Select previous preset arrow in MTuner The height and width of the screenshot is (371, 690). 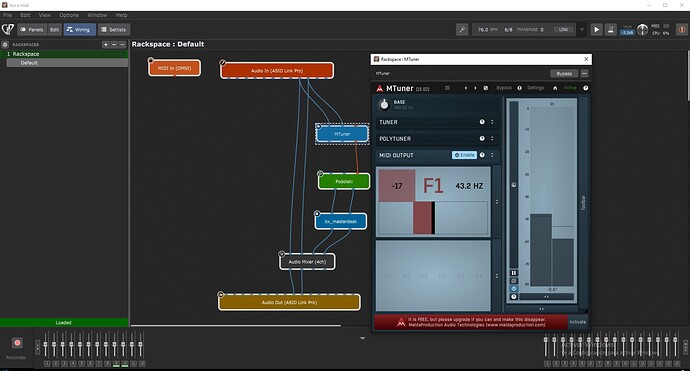click(466, 88)
